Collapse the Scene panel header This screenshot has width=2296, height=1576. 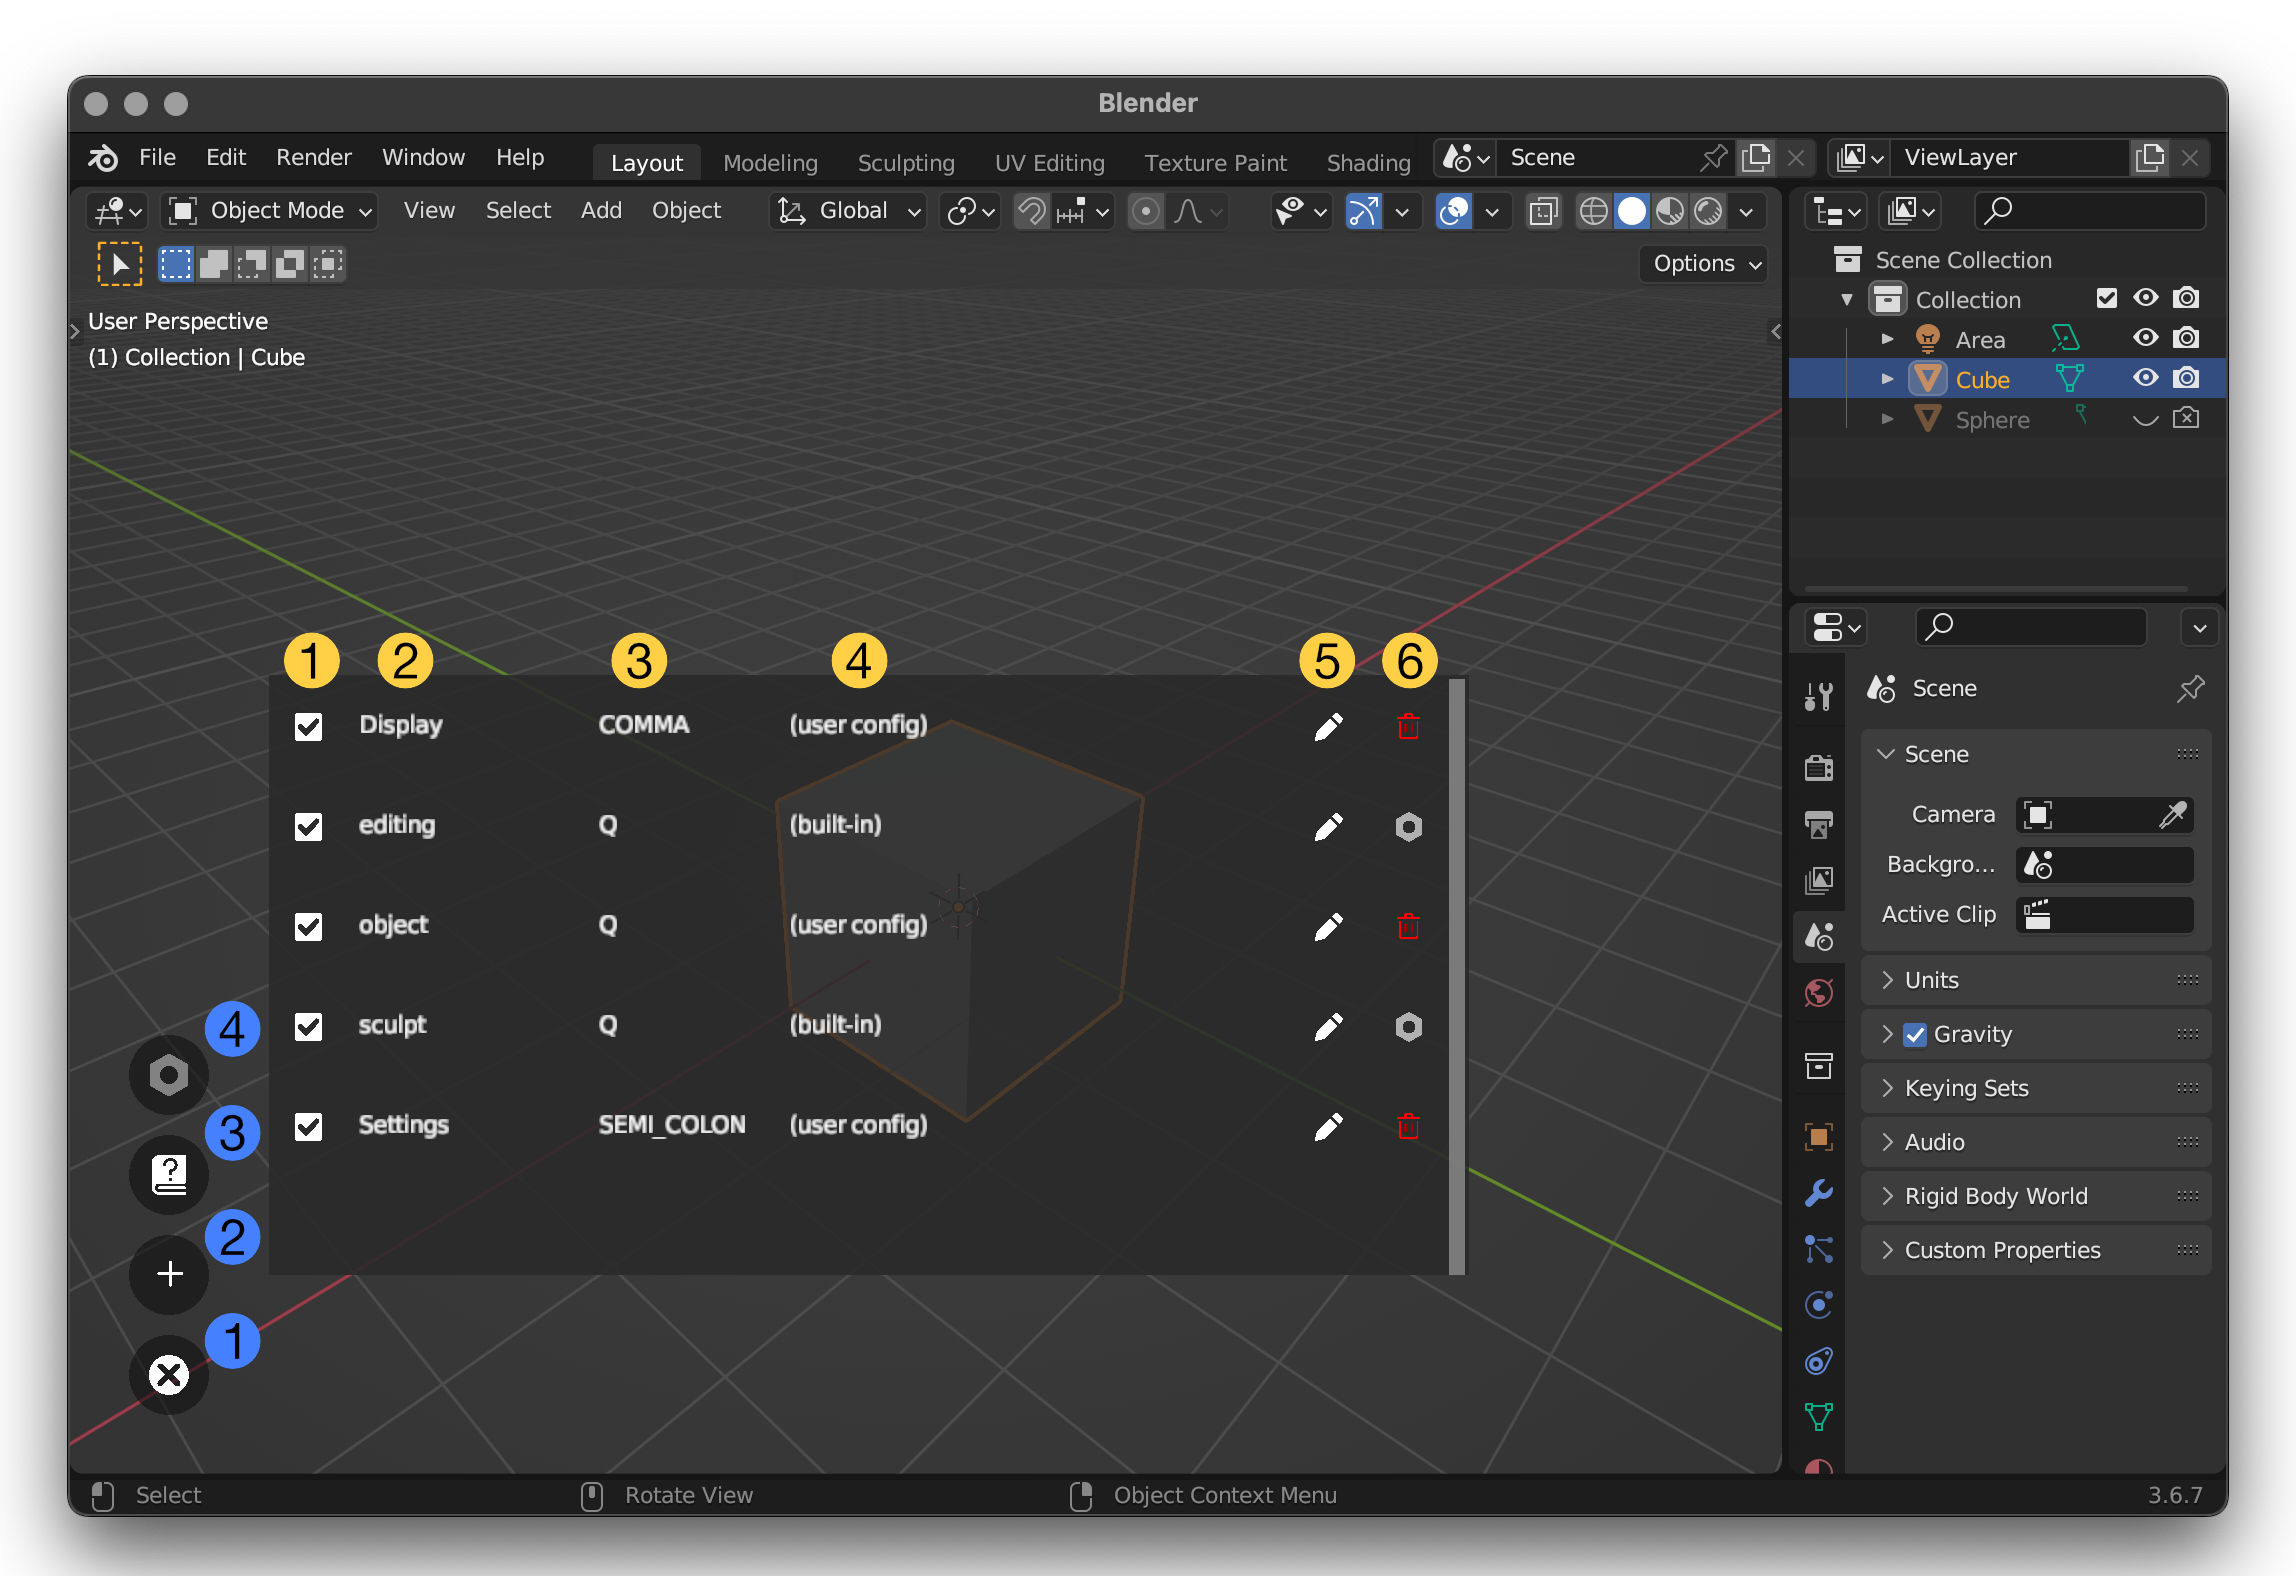[x=2036, y=754]
